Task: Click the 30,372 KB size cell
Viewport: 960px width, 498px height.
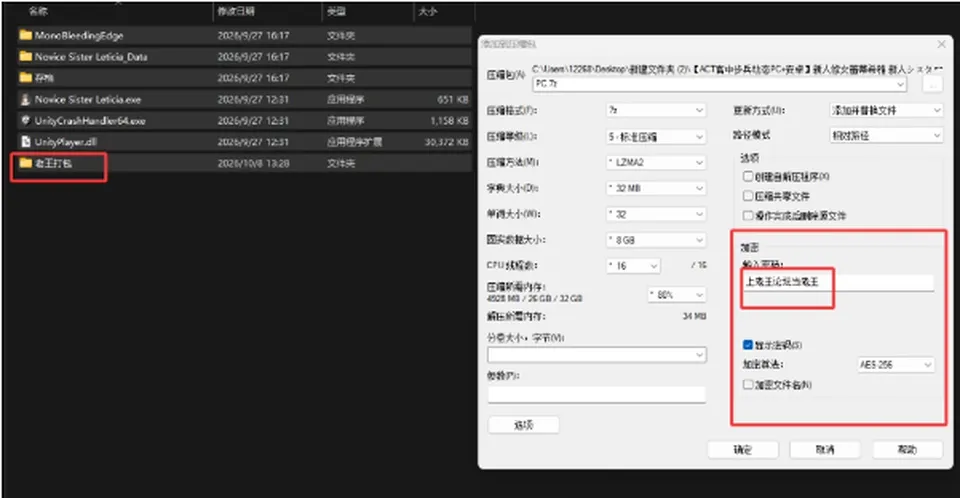Action: tap(447, 142)
